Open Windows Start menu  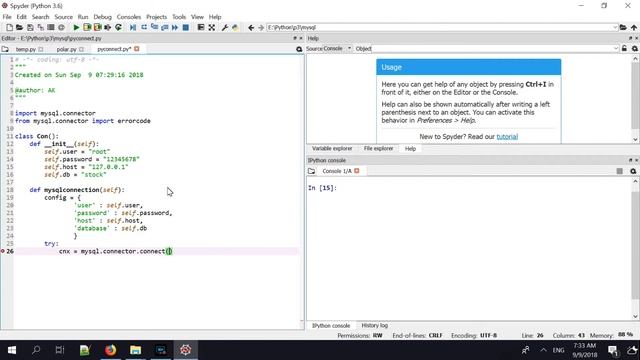pyautogui.click(x=12, y=350)
